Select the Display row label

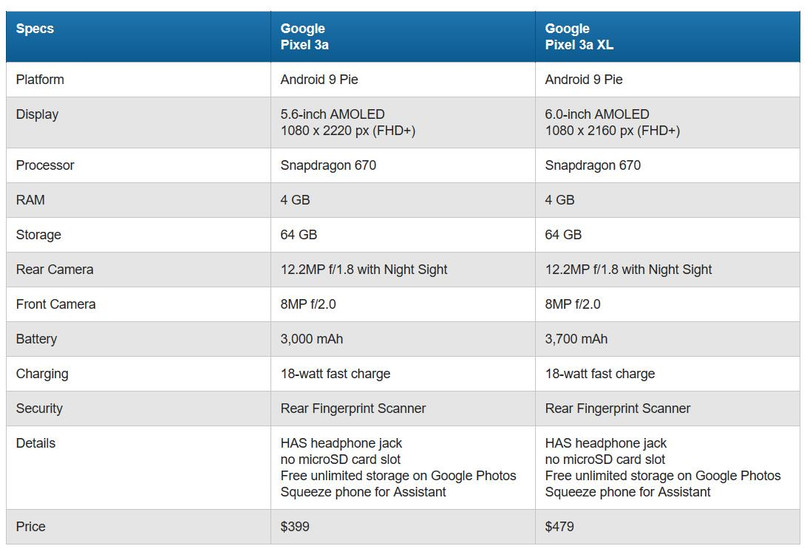point(38,115)
